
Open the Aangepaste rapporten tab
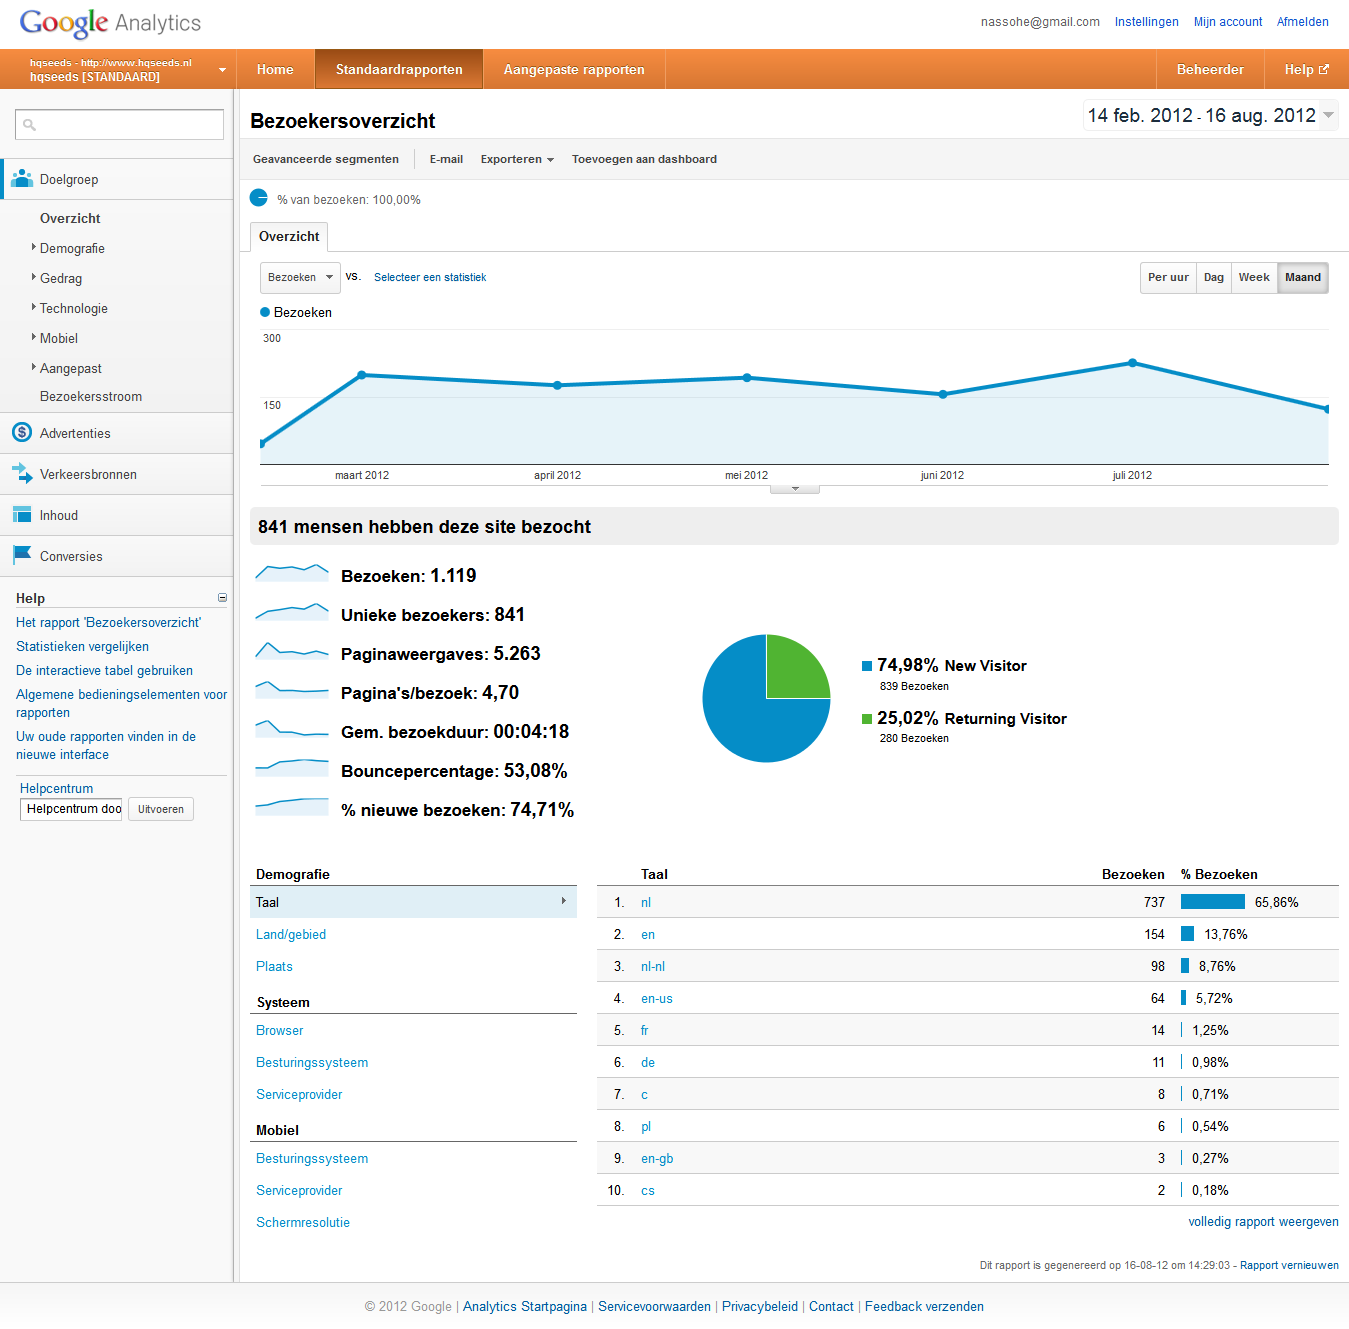(573, 70)
